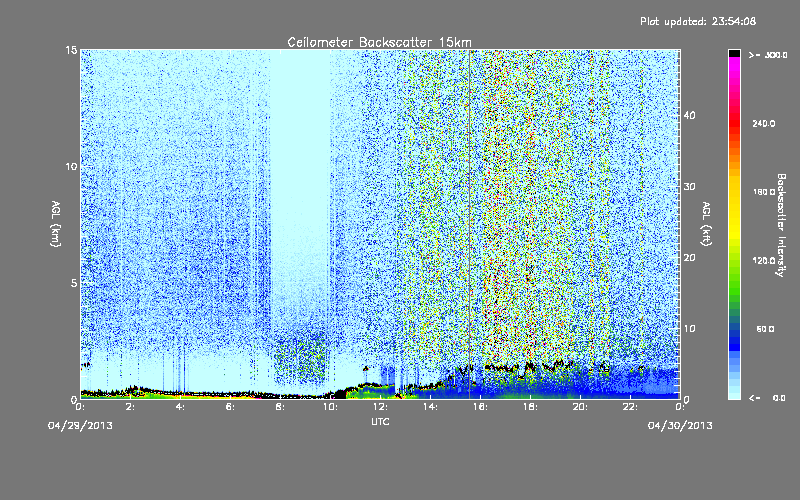The image size is (800, 500).
Task: Click the 'Plot updated: 23:54:08' timestamp
Action: tap(698, 21)
